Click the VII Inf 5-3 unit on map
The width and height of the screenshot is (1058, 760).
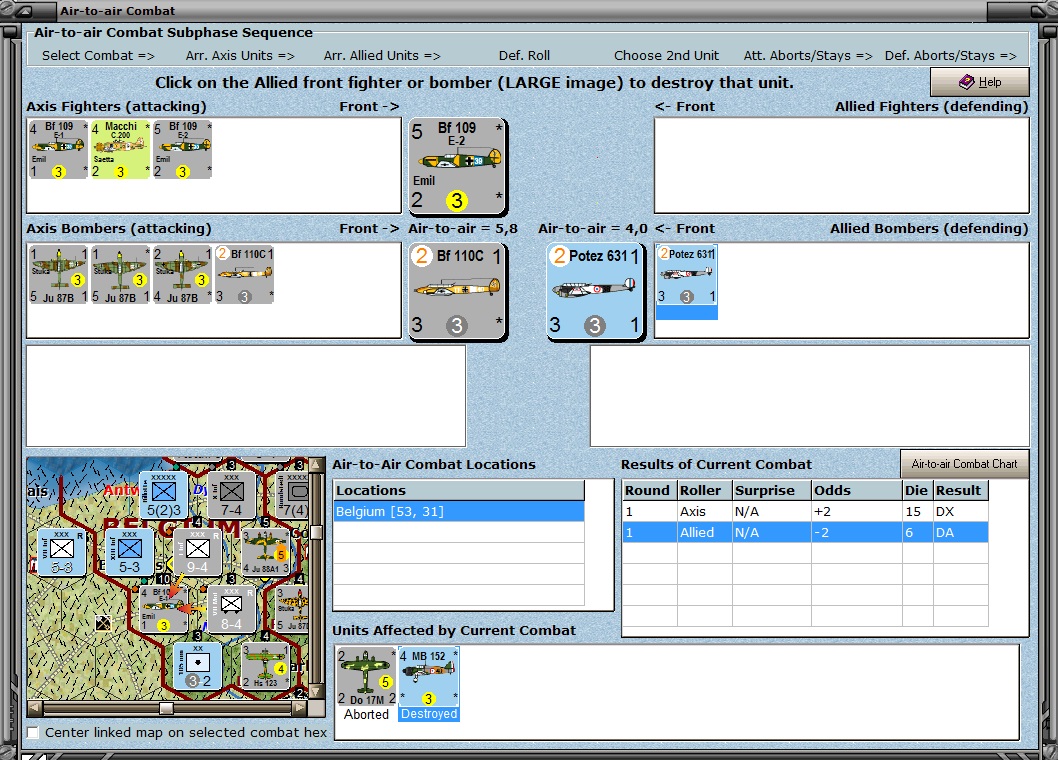[x=61, y=553]
